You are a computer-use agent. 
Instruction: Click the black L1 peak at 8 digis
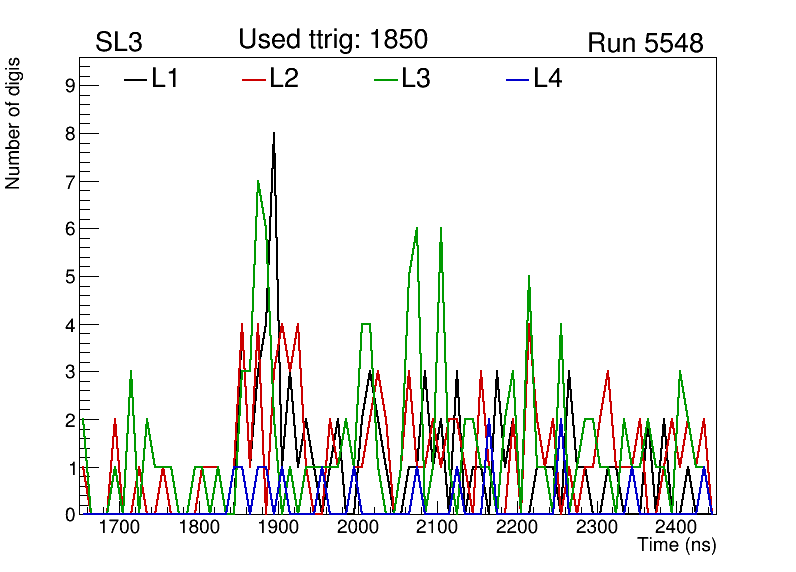coord(274,134)
